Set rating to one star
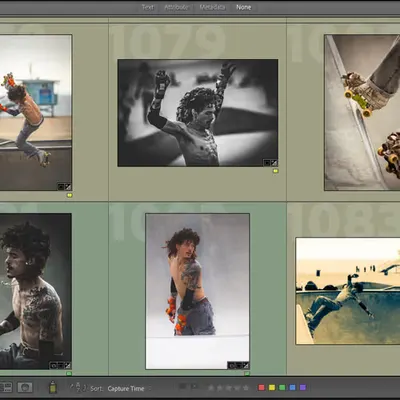The width and height of the screenshot is (400, 400). [x=211, y=388]
